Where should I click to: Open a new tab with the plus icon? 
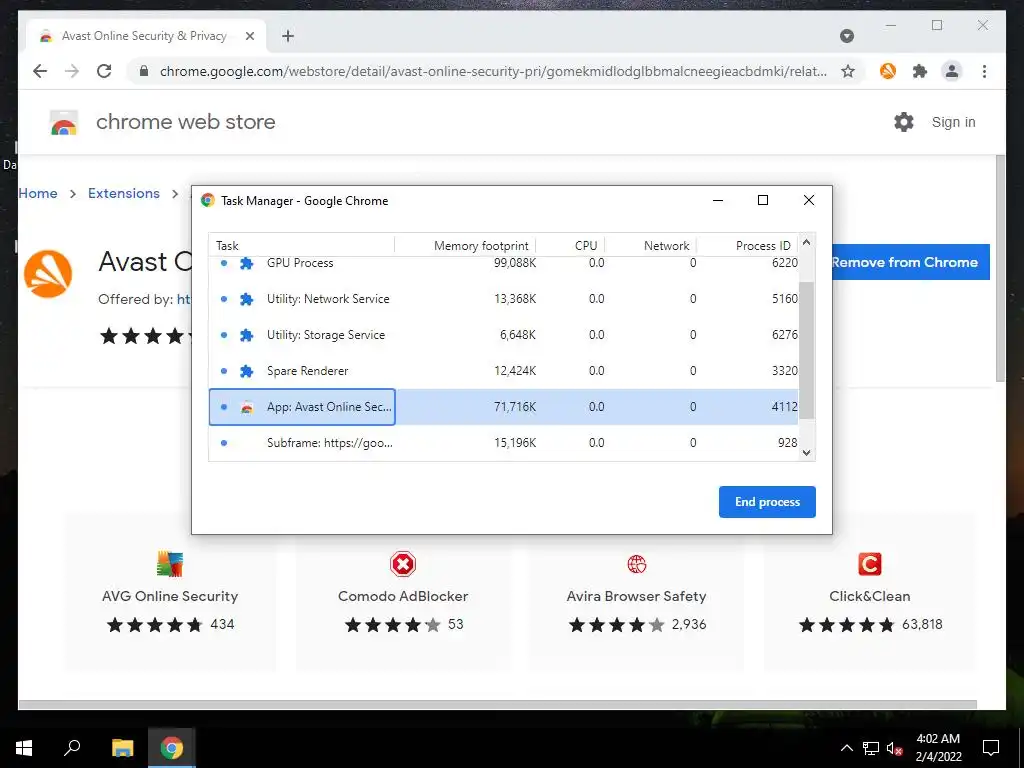click(x=288, y=36)
